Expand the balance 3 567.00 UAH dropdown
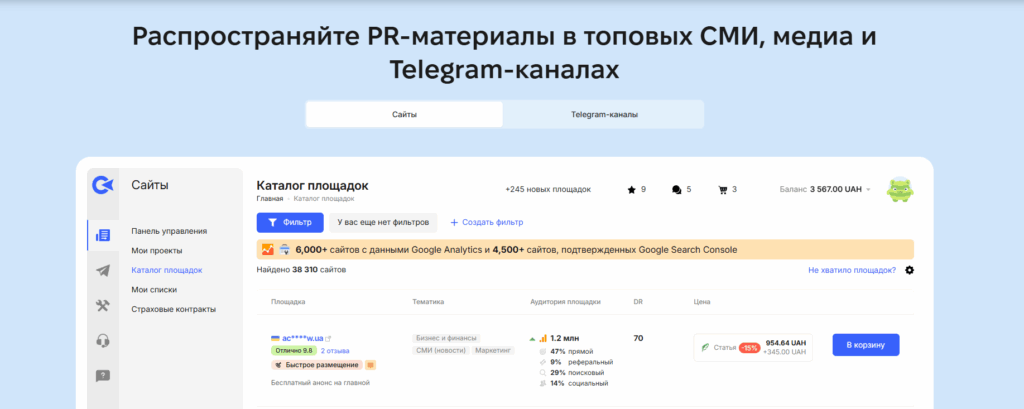Viewport: 1024px width, 409px height. pyautogui.click(x=869, y=189)
